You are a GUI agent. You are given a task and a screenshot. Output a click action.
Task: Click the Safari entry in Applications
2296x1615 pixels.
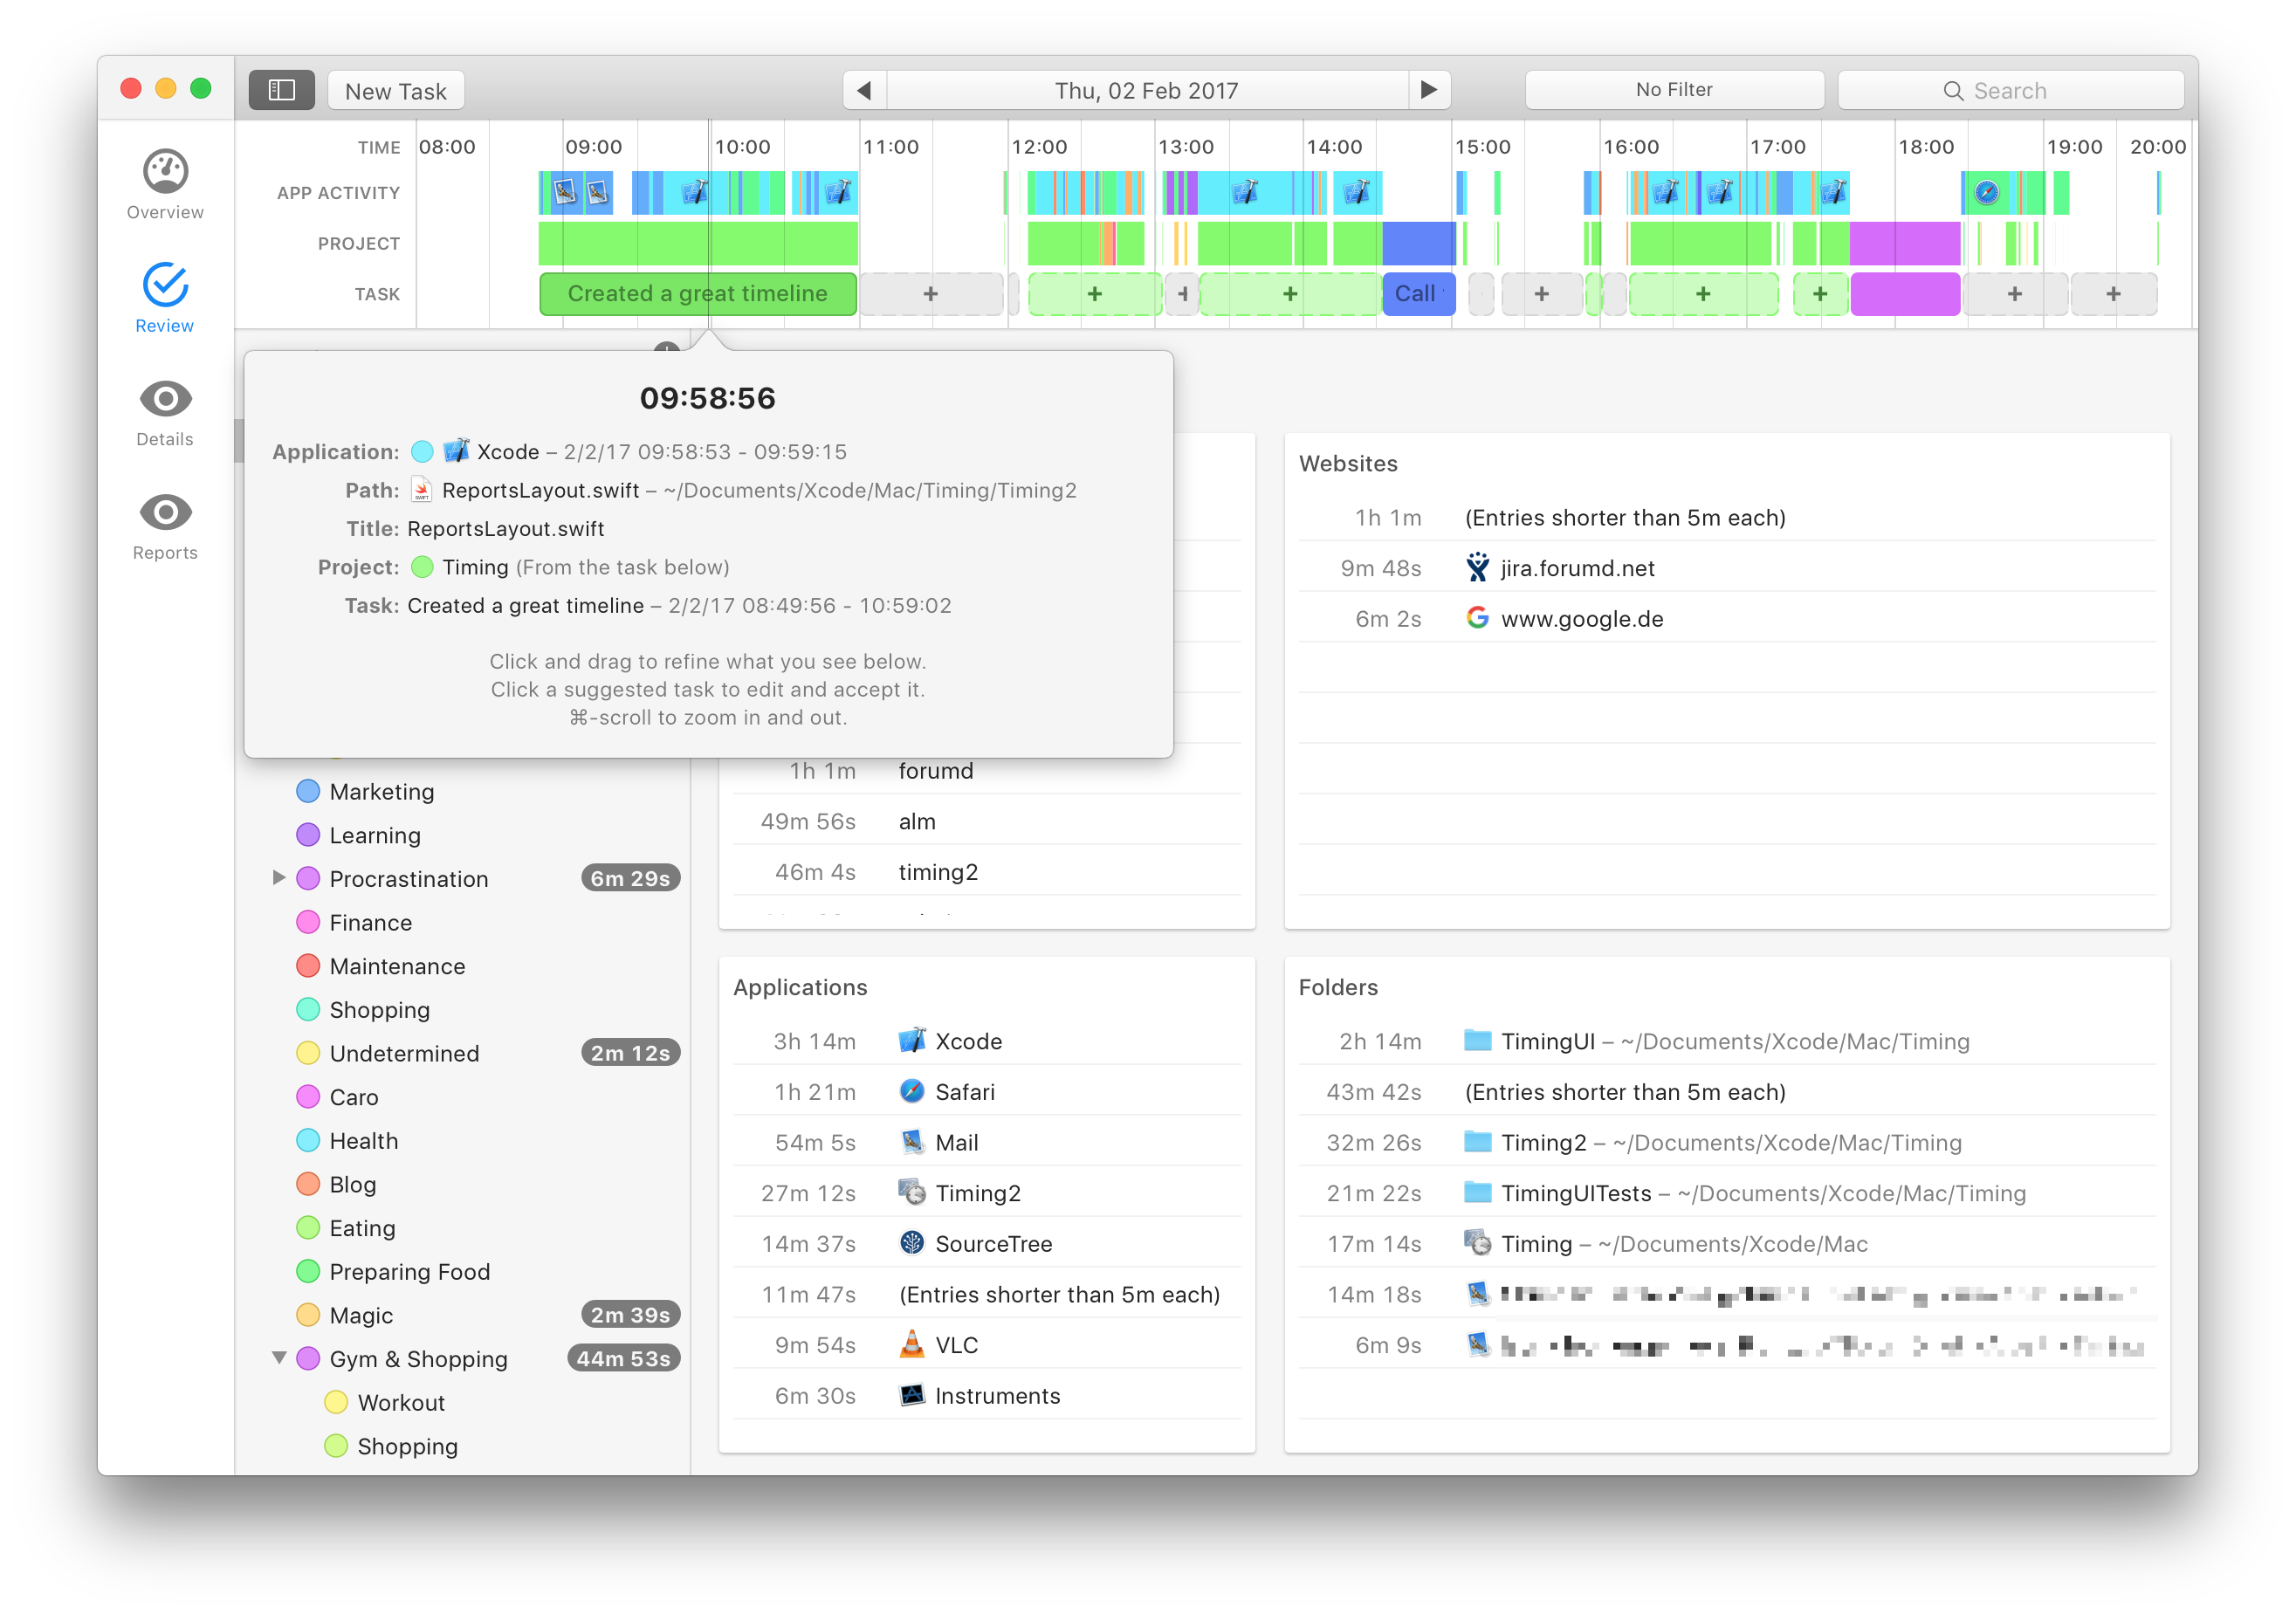coord(964,1092)
